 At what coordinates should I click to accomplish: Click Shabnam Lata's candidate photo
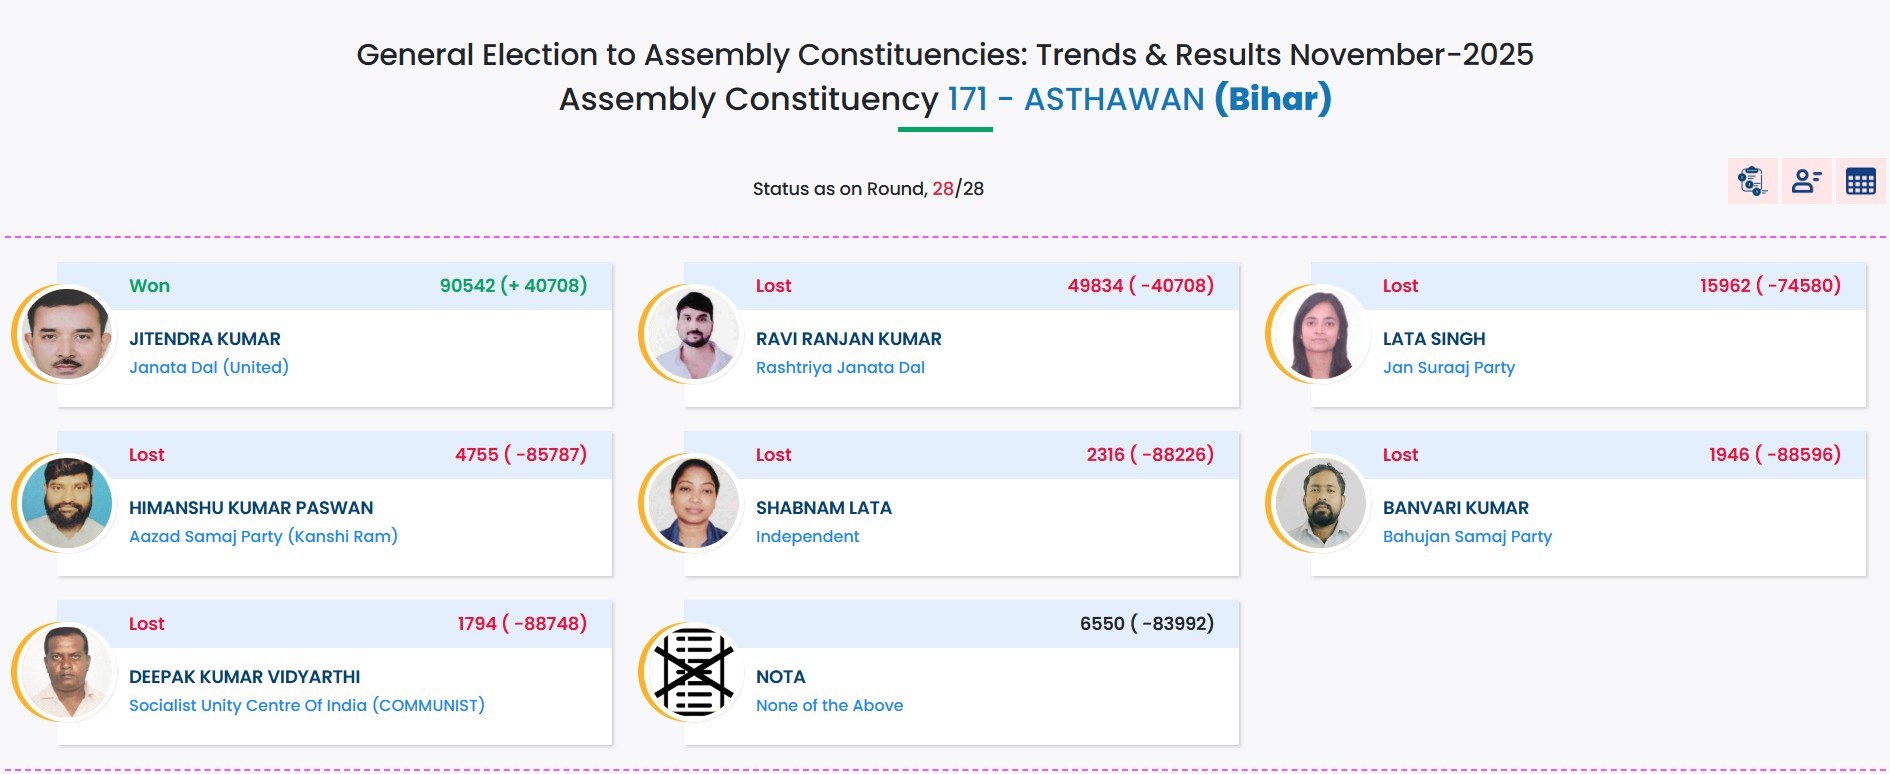coord(694,504)
